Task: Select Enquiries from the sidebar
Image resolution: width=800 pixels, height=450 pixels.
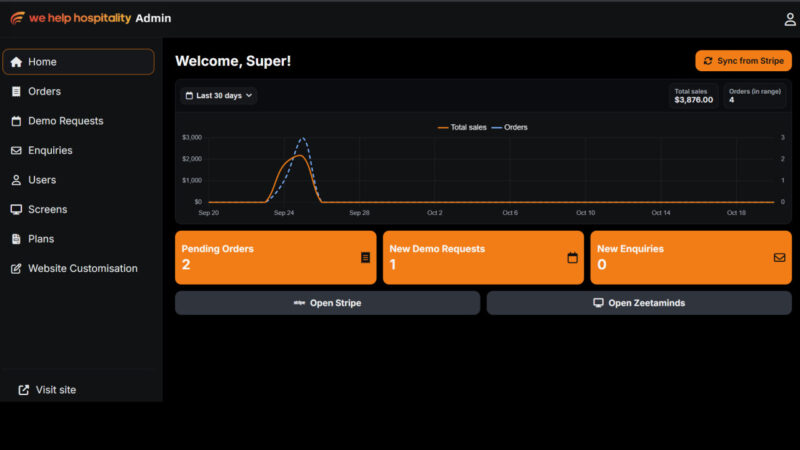Action: (50, 151)
